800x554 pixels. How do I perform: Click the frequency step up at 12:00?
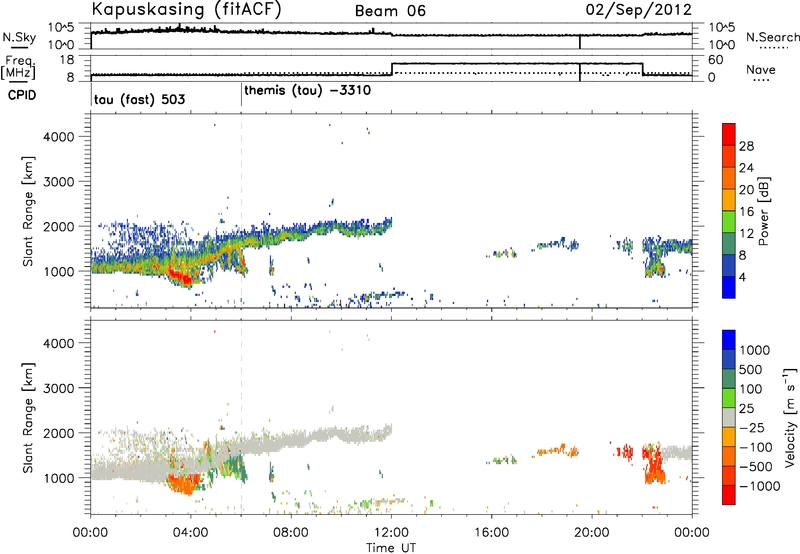pyautogui.click(x=391, y=69)
